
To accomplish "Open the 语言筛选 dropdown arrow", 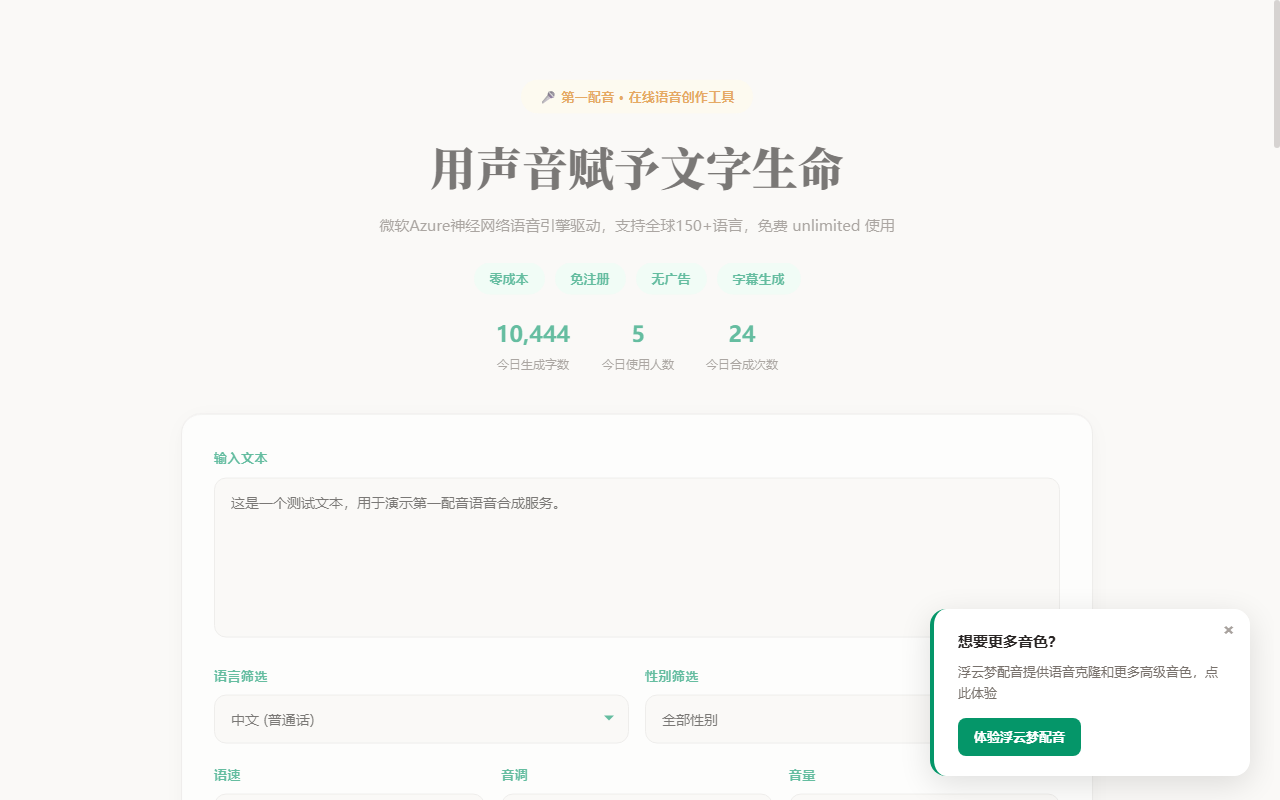I will click(x=609, y=718).
